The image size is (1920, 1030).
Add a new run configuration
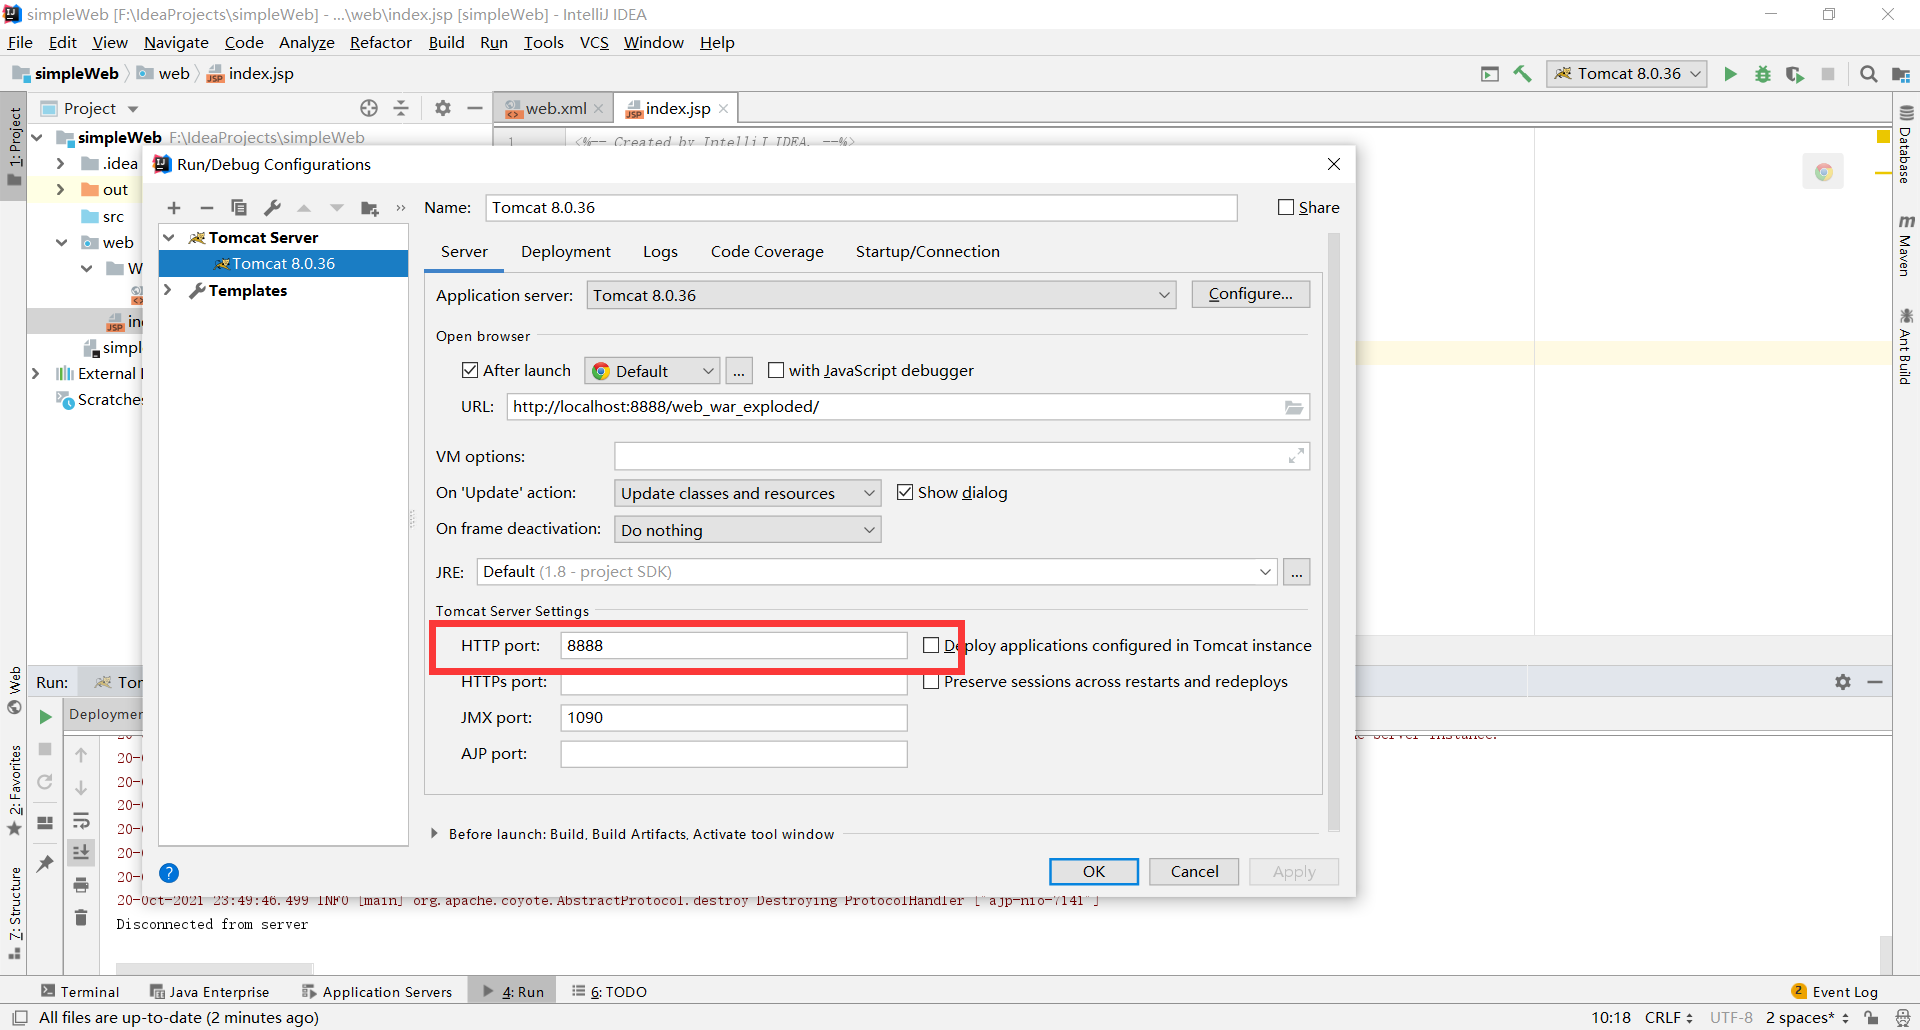174,208
